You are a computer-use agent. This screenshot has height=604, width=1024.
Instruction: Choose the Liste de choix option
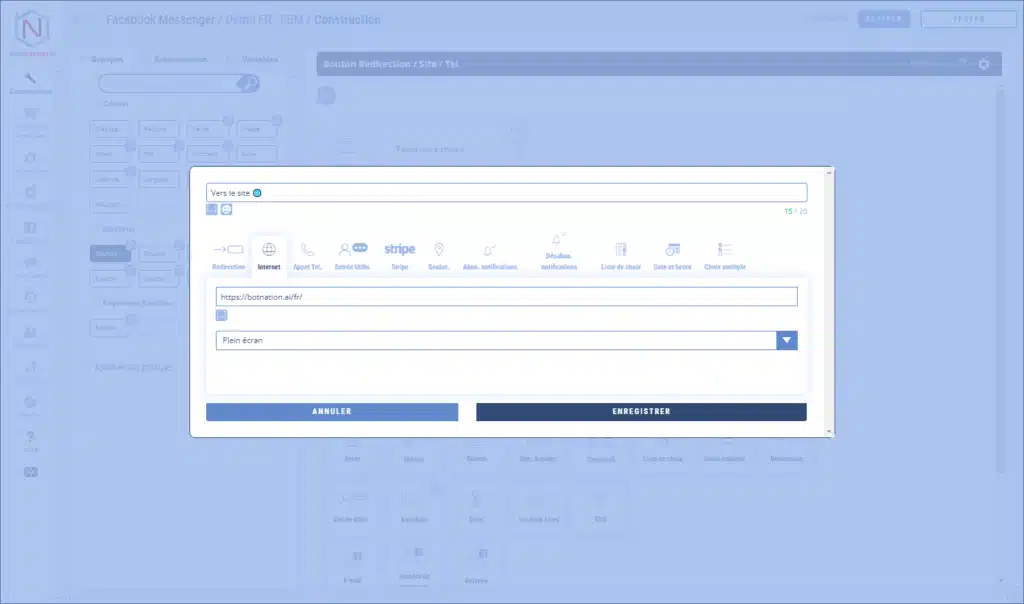coord(621,255)
